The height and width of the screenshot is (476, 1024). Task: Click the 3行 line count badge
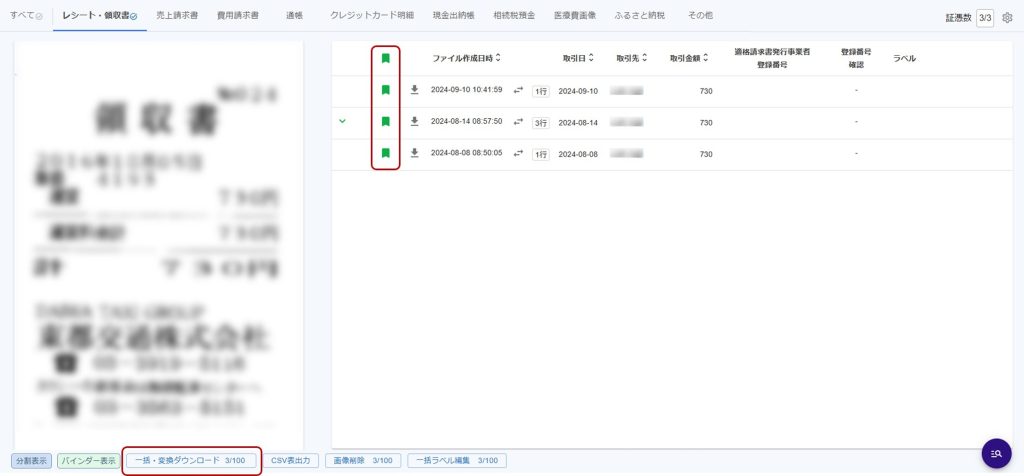540,123
